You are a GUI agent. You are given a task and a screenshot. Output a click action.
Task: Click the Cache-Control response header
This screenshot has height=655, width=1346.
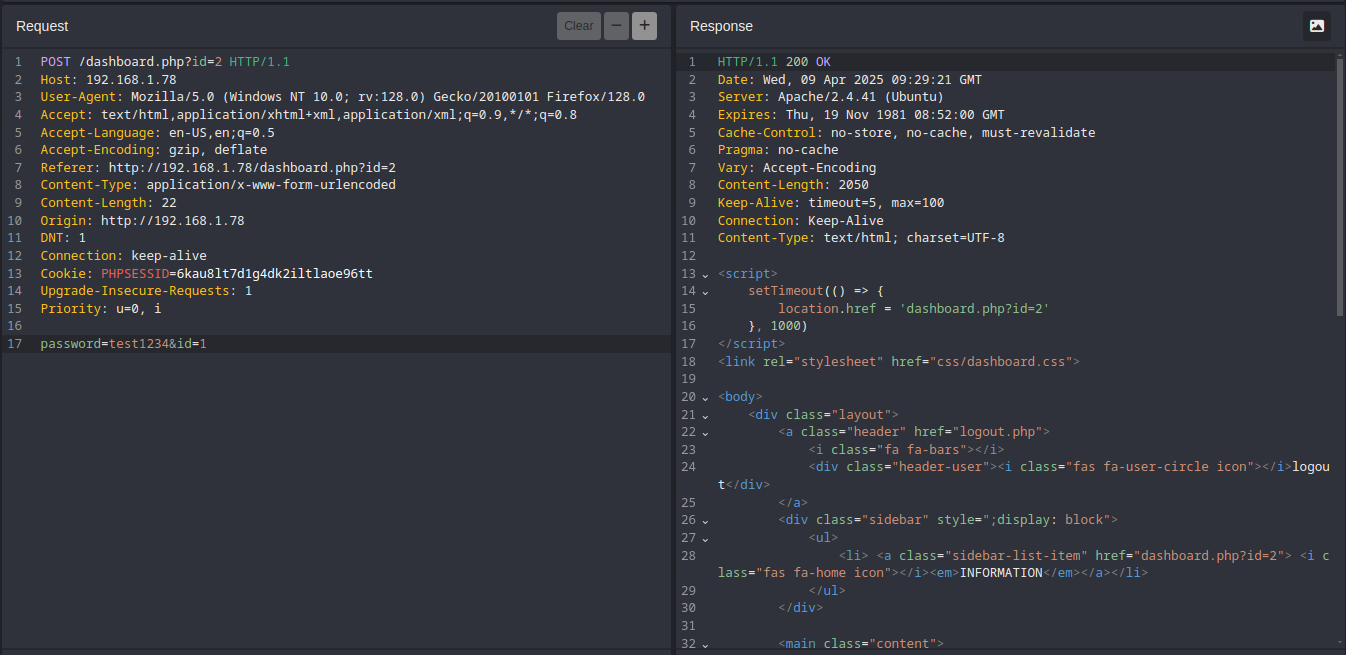pos(907,132)
